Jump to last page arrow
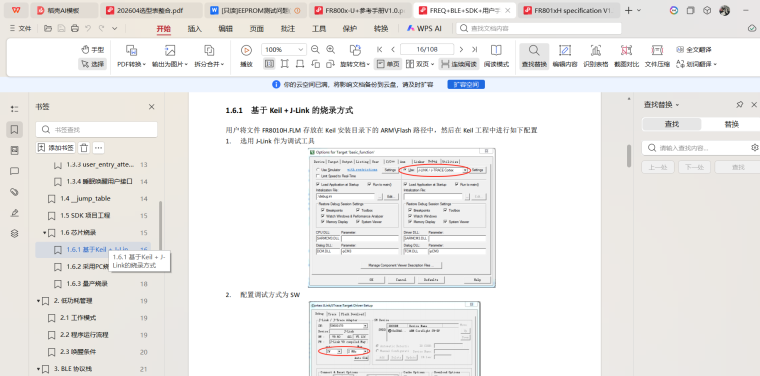The image size is (760, 376). (475, 49)
